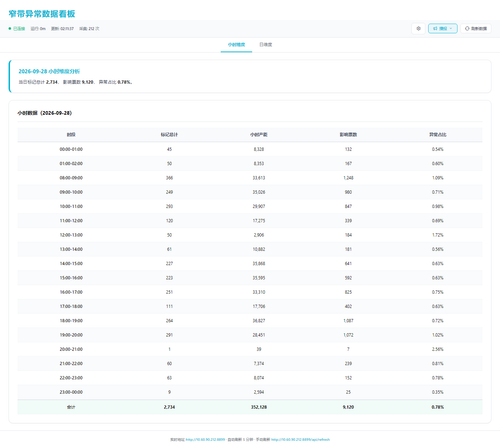Click the hourly output value 17,275

pyautogui.click(x=259, y=221)
